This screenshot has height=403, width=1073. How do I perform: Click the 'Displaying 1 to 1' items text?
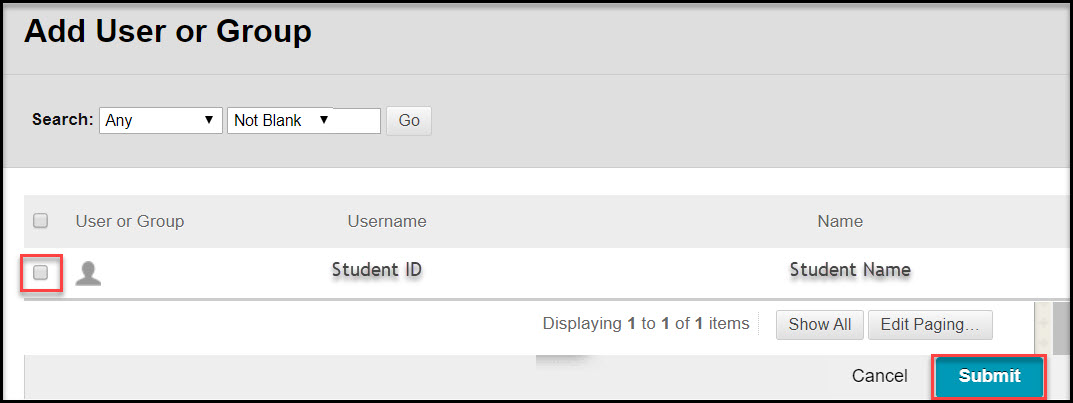(x=645, y=324)
